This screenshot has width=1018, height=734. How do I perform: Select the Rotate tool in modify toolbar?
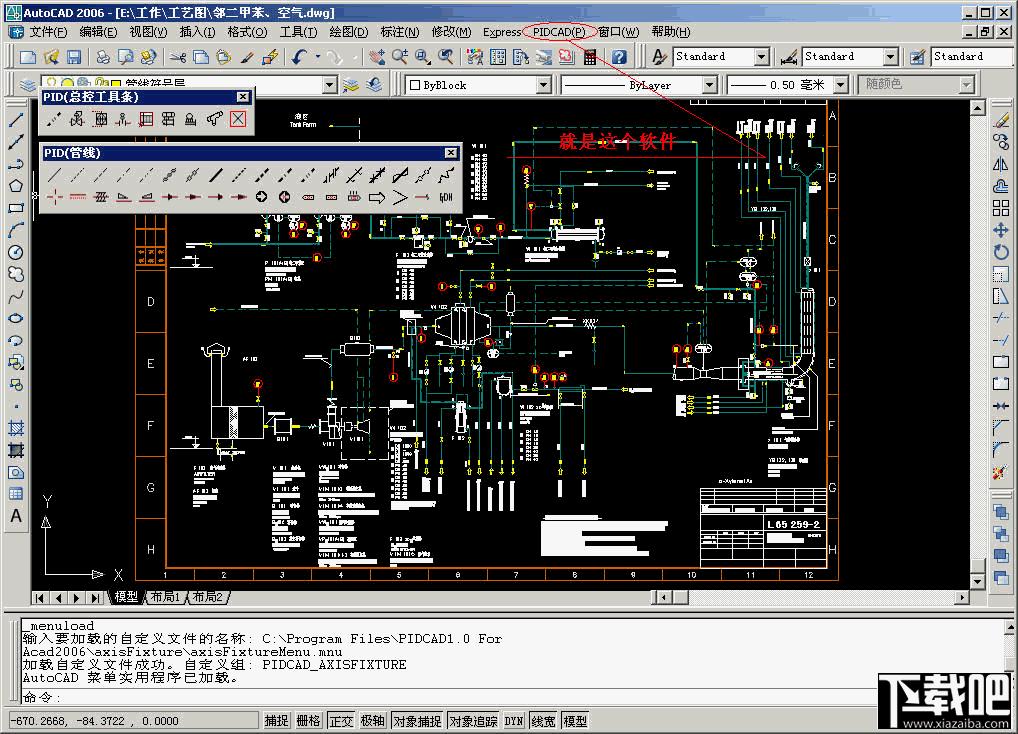1000,252
